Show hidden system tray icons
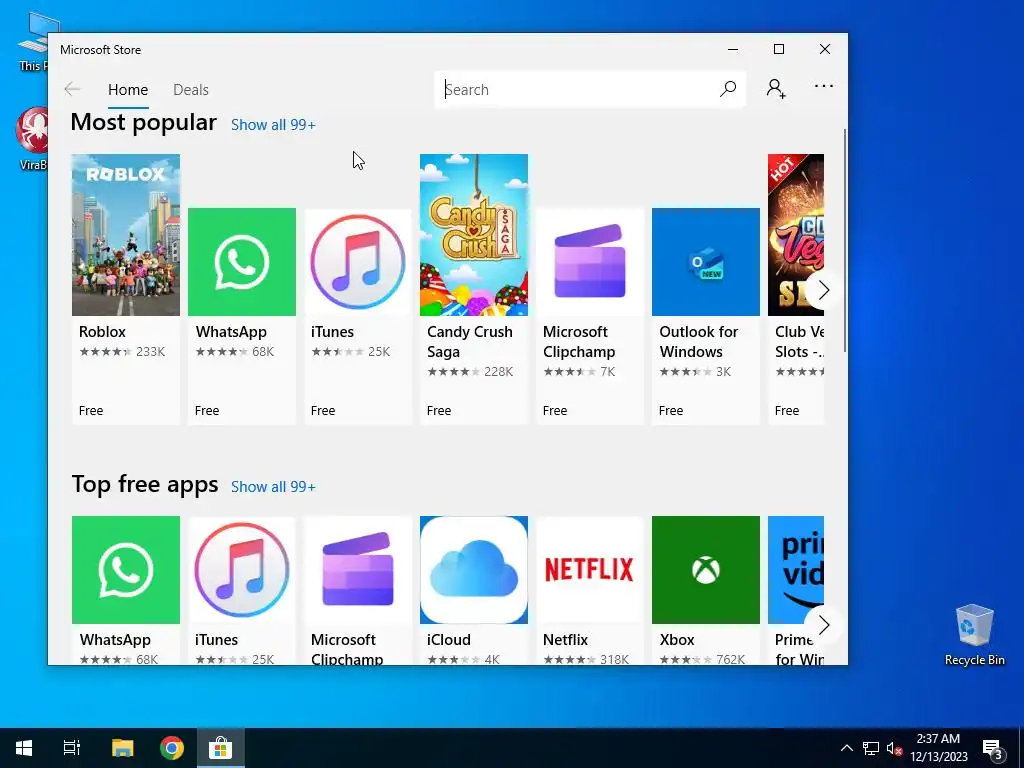The width and height of the screenshot is (1024, 768). (x=846, y=748)
